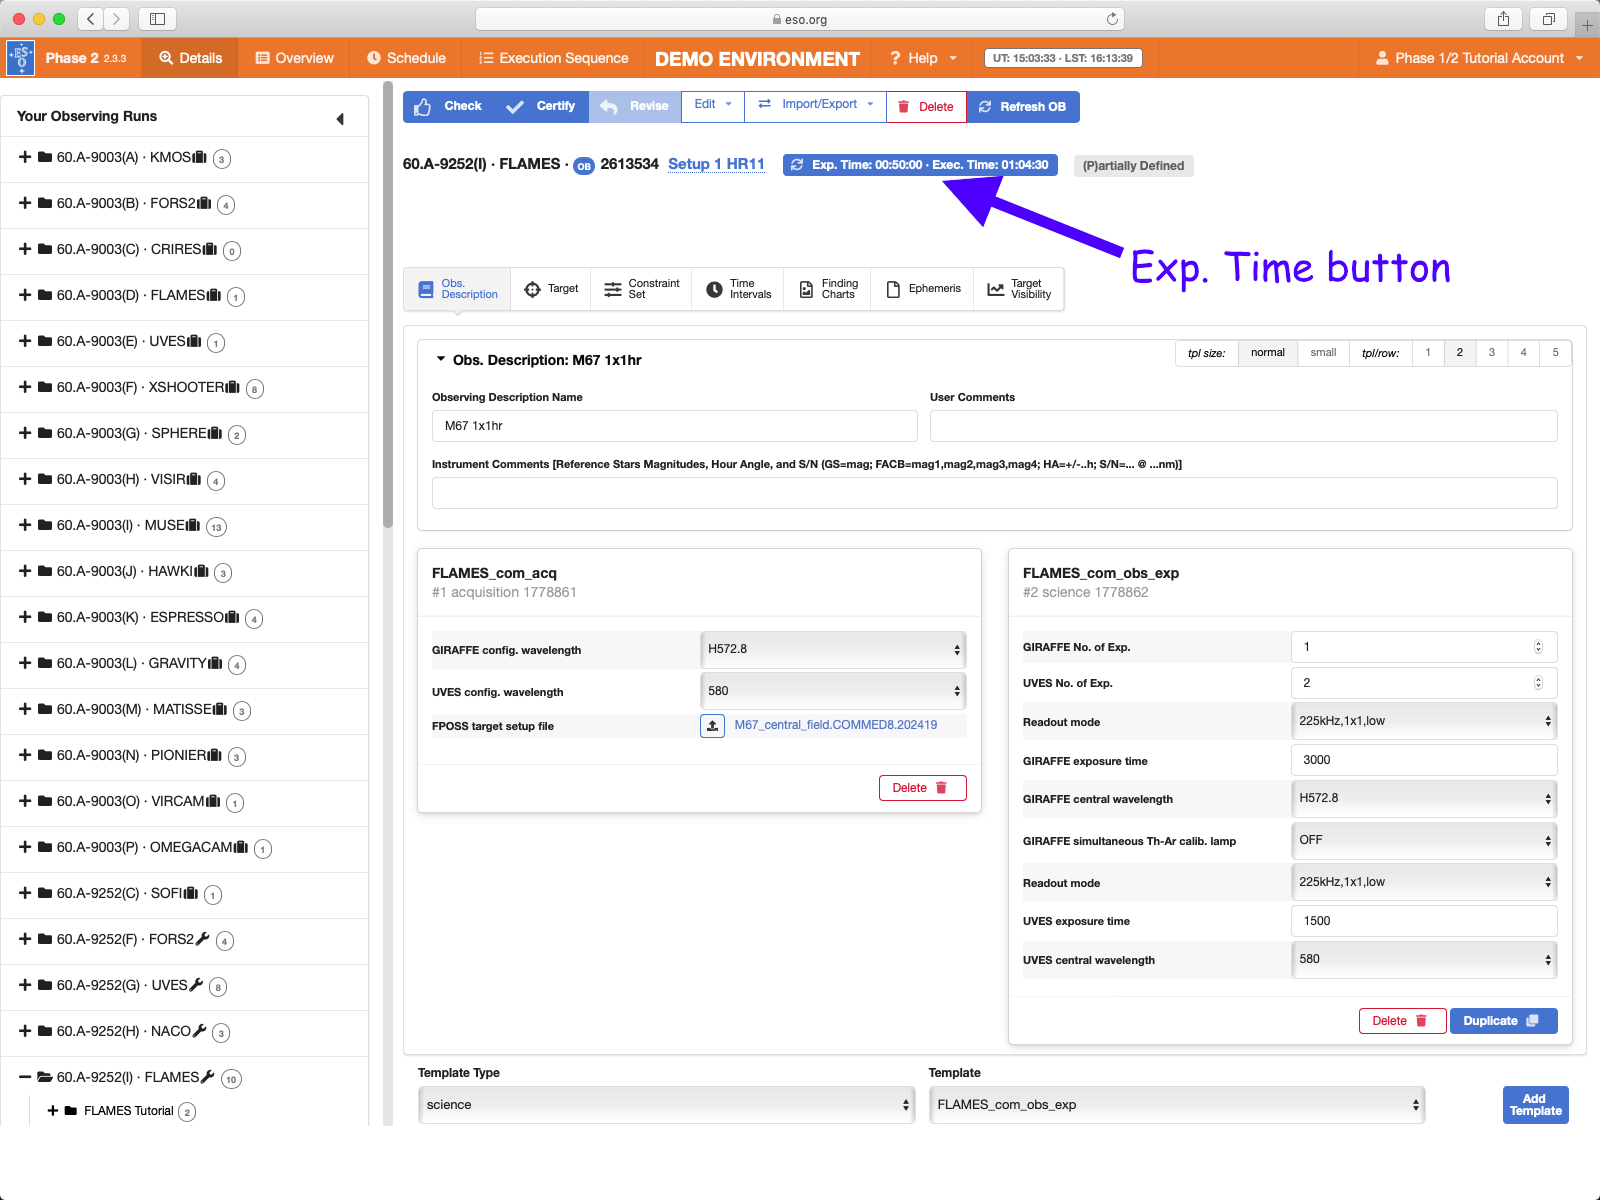Switch to the Finding Charts tab

[x=828, y=289]
